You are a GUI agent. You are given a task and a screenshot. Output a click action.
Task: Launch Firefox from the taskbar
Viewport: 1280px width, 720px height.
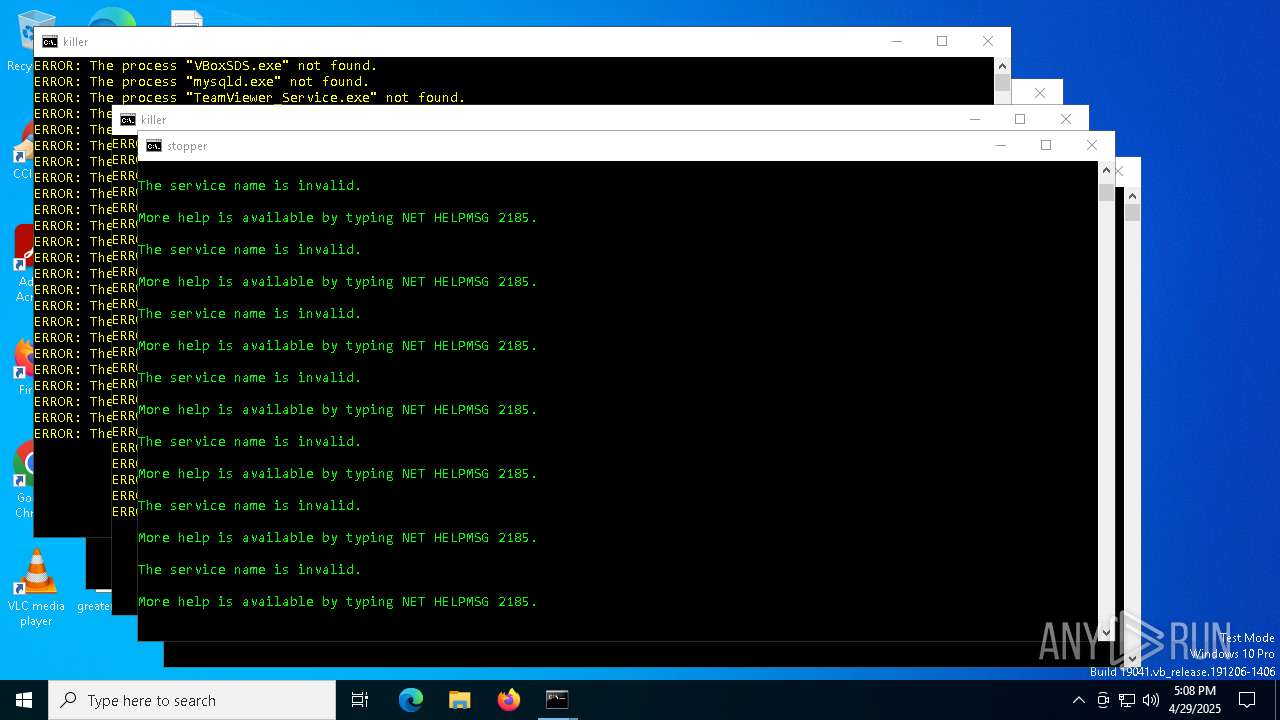pyautogui.click(x=509, y=700)
